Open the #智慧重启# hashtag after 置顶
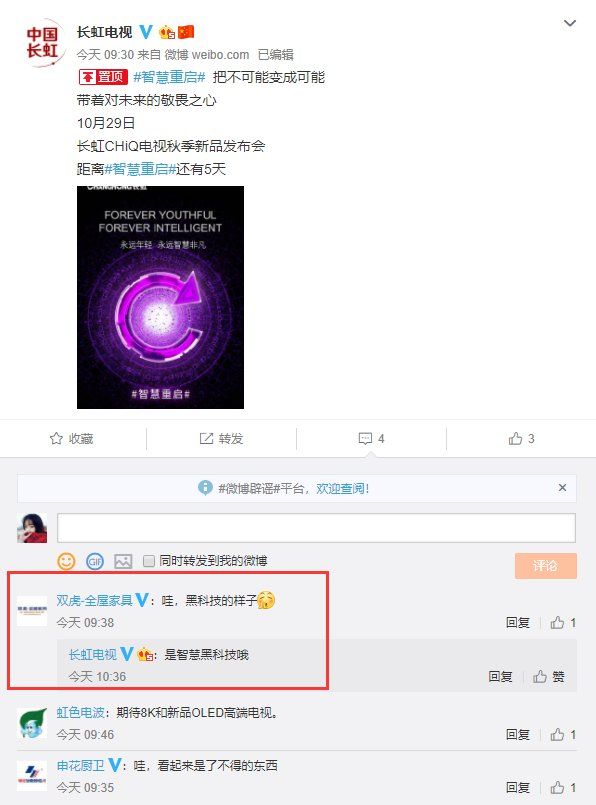The width and height of the screenshot is (596, 805). tap(169, 77)
